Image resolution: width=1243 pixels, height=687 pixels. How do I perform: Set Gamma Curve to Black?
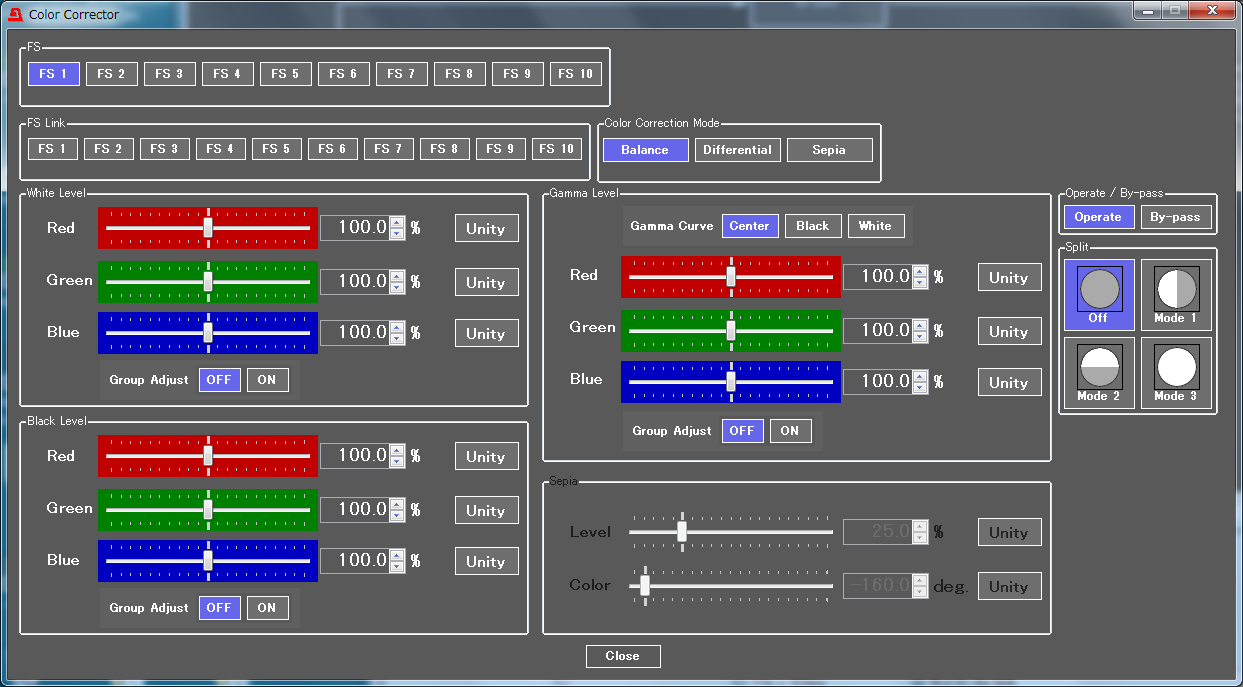[812, 226]
